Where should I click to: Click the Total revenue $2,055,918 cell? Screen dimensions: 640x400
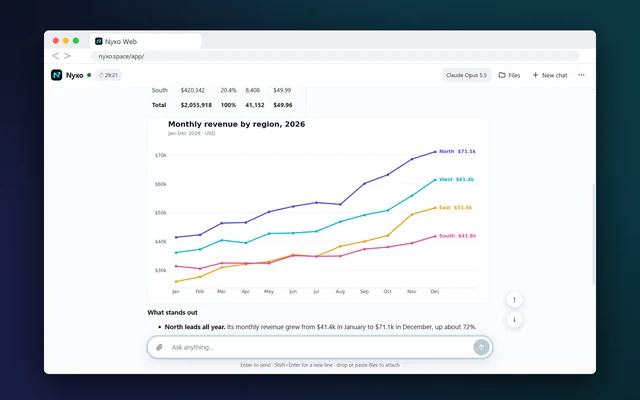point(196,105)
